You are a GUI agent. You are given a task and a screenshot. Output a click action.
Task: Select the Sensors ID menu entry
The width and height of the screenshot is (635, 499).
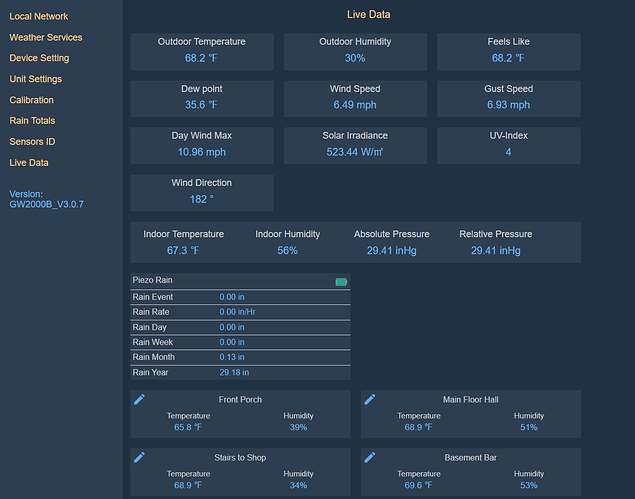coord(32,142)
